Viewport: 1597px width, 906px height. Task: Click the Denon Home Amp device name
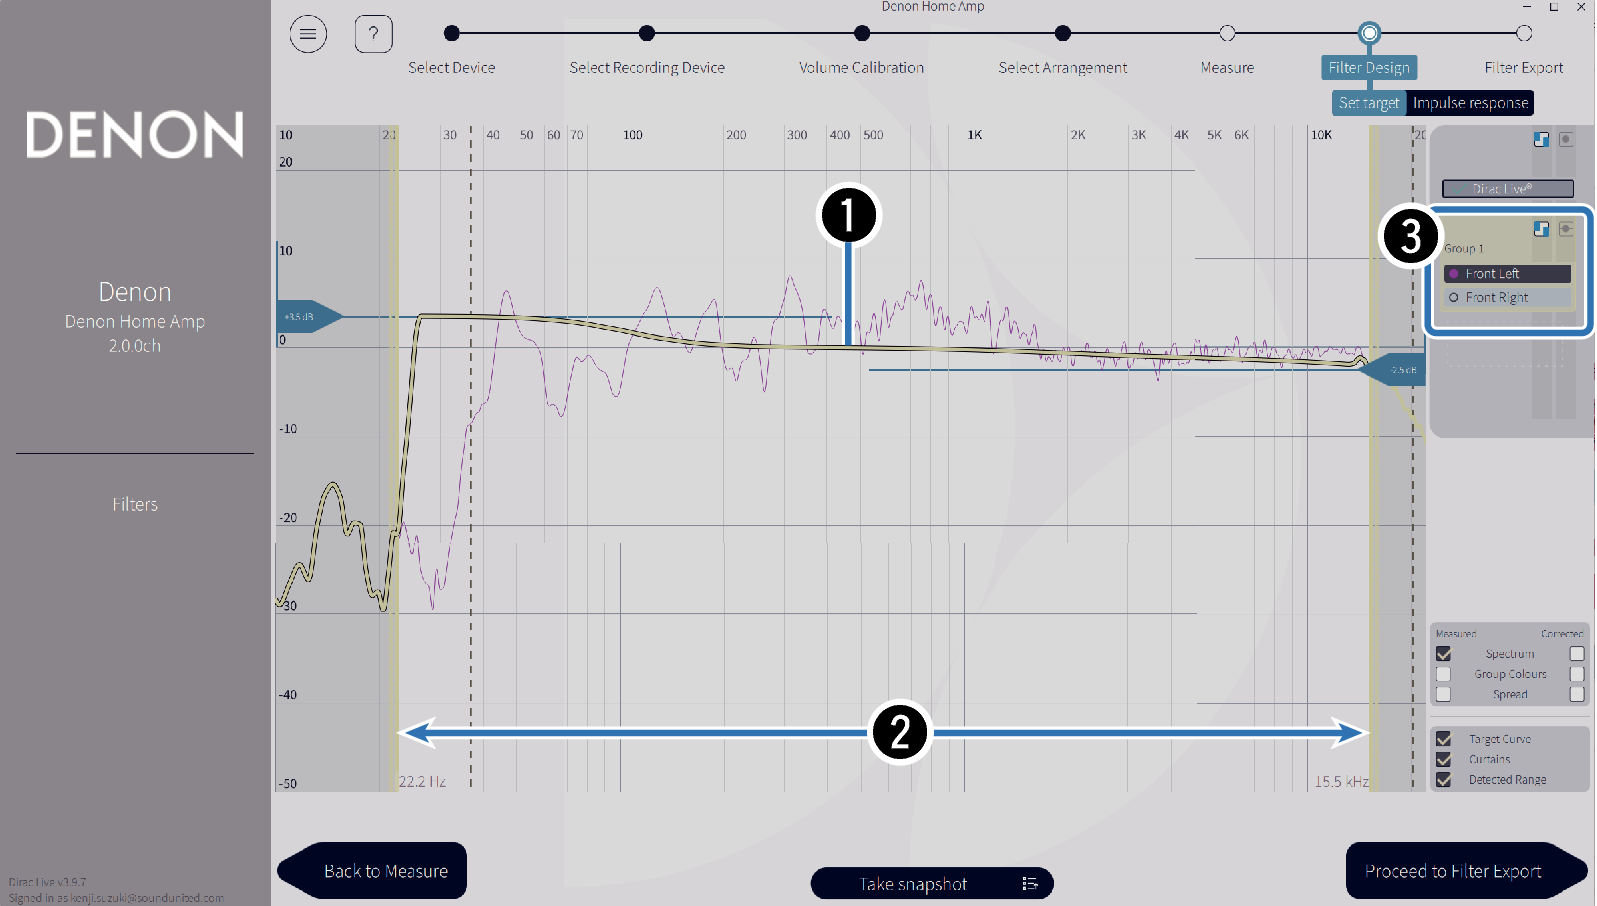point(135,322)
